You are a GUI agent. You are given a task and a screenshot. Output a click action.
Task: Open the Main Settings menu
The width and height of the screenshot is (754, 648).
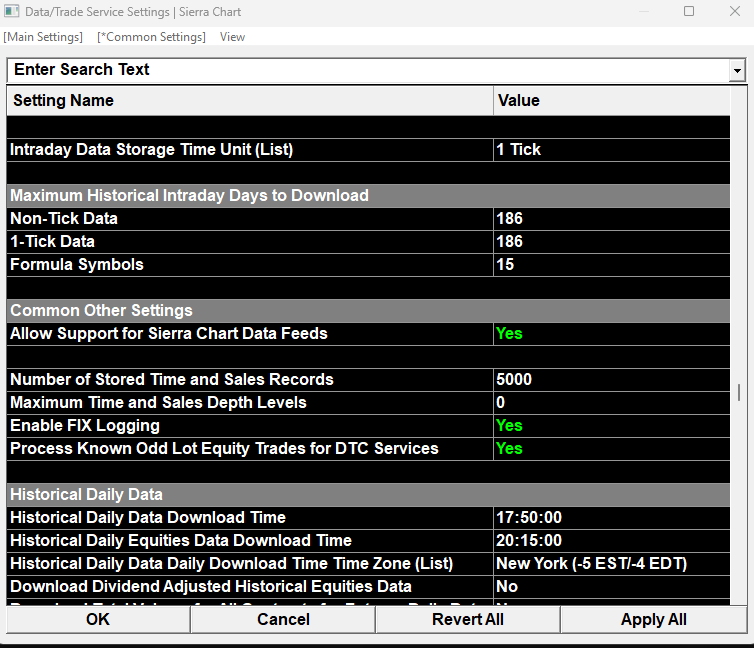click(x=43, y=37)
